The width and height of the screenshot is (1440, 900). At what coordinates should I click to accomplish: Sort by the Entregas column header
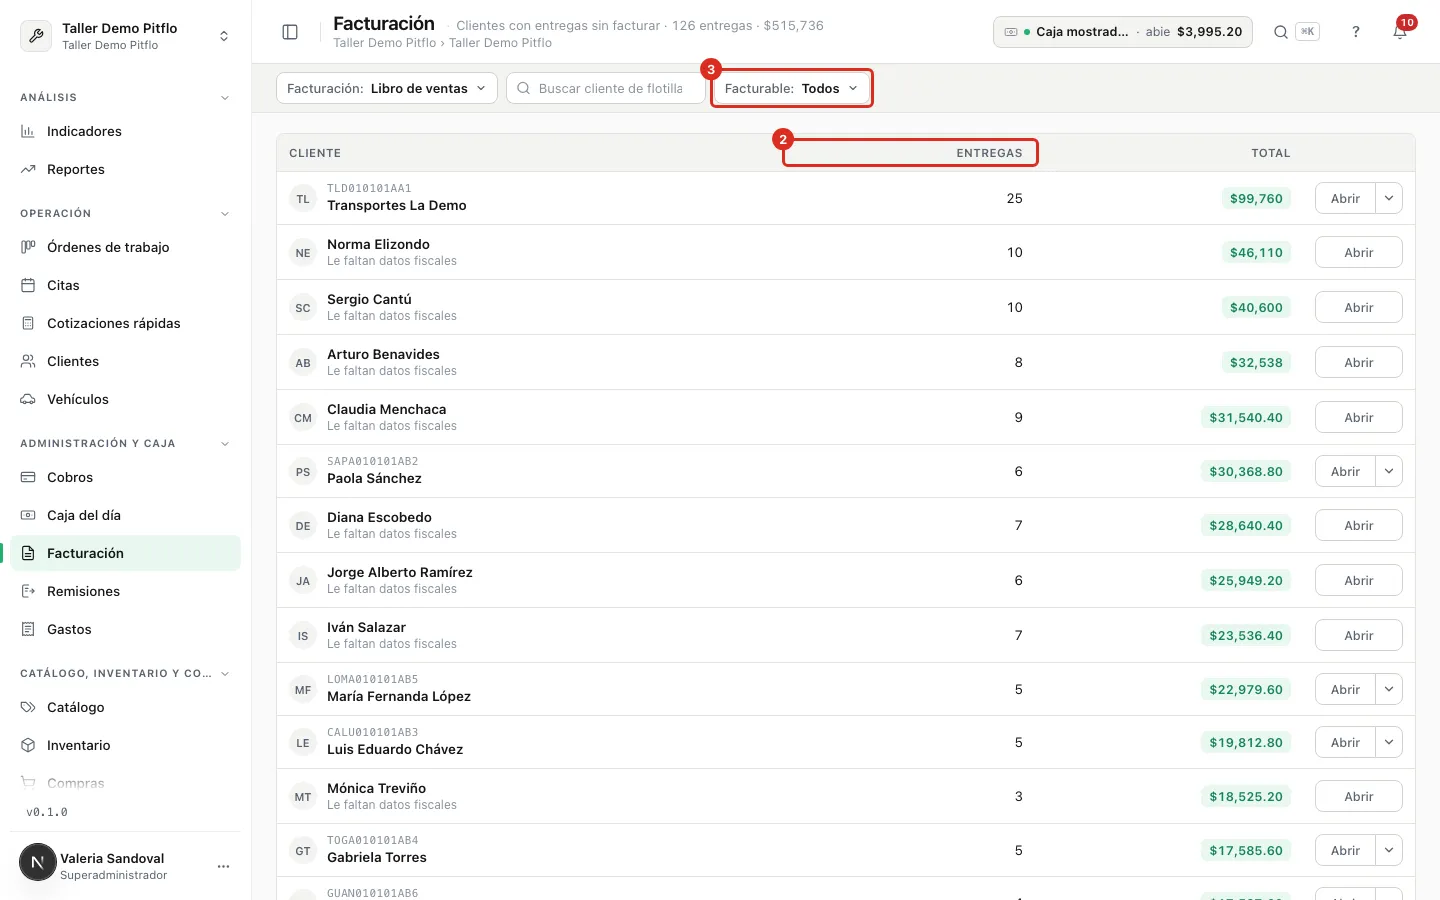[989, 153]
